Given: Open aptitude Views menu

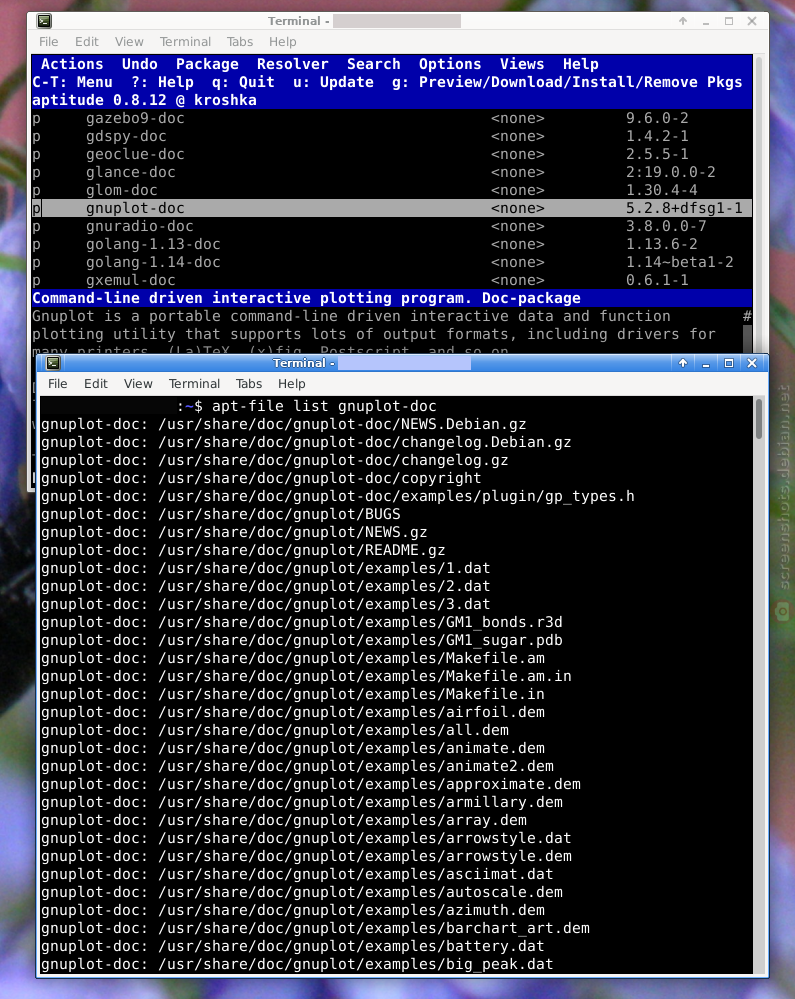Looking at the screenshot, I should [522, 64].
